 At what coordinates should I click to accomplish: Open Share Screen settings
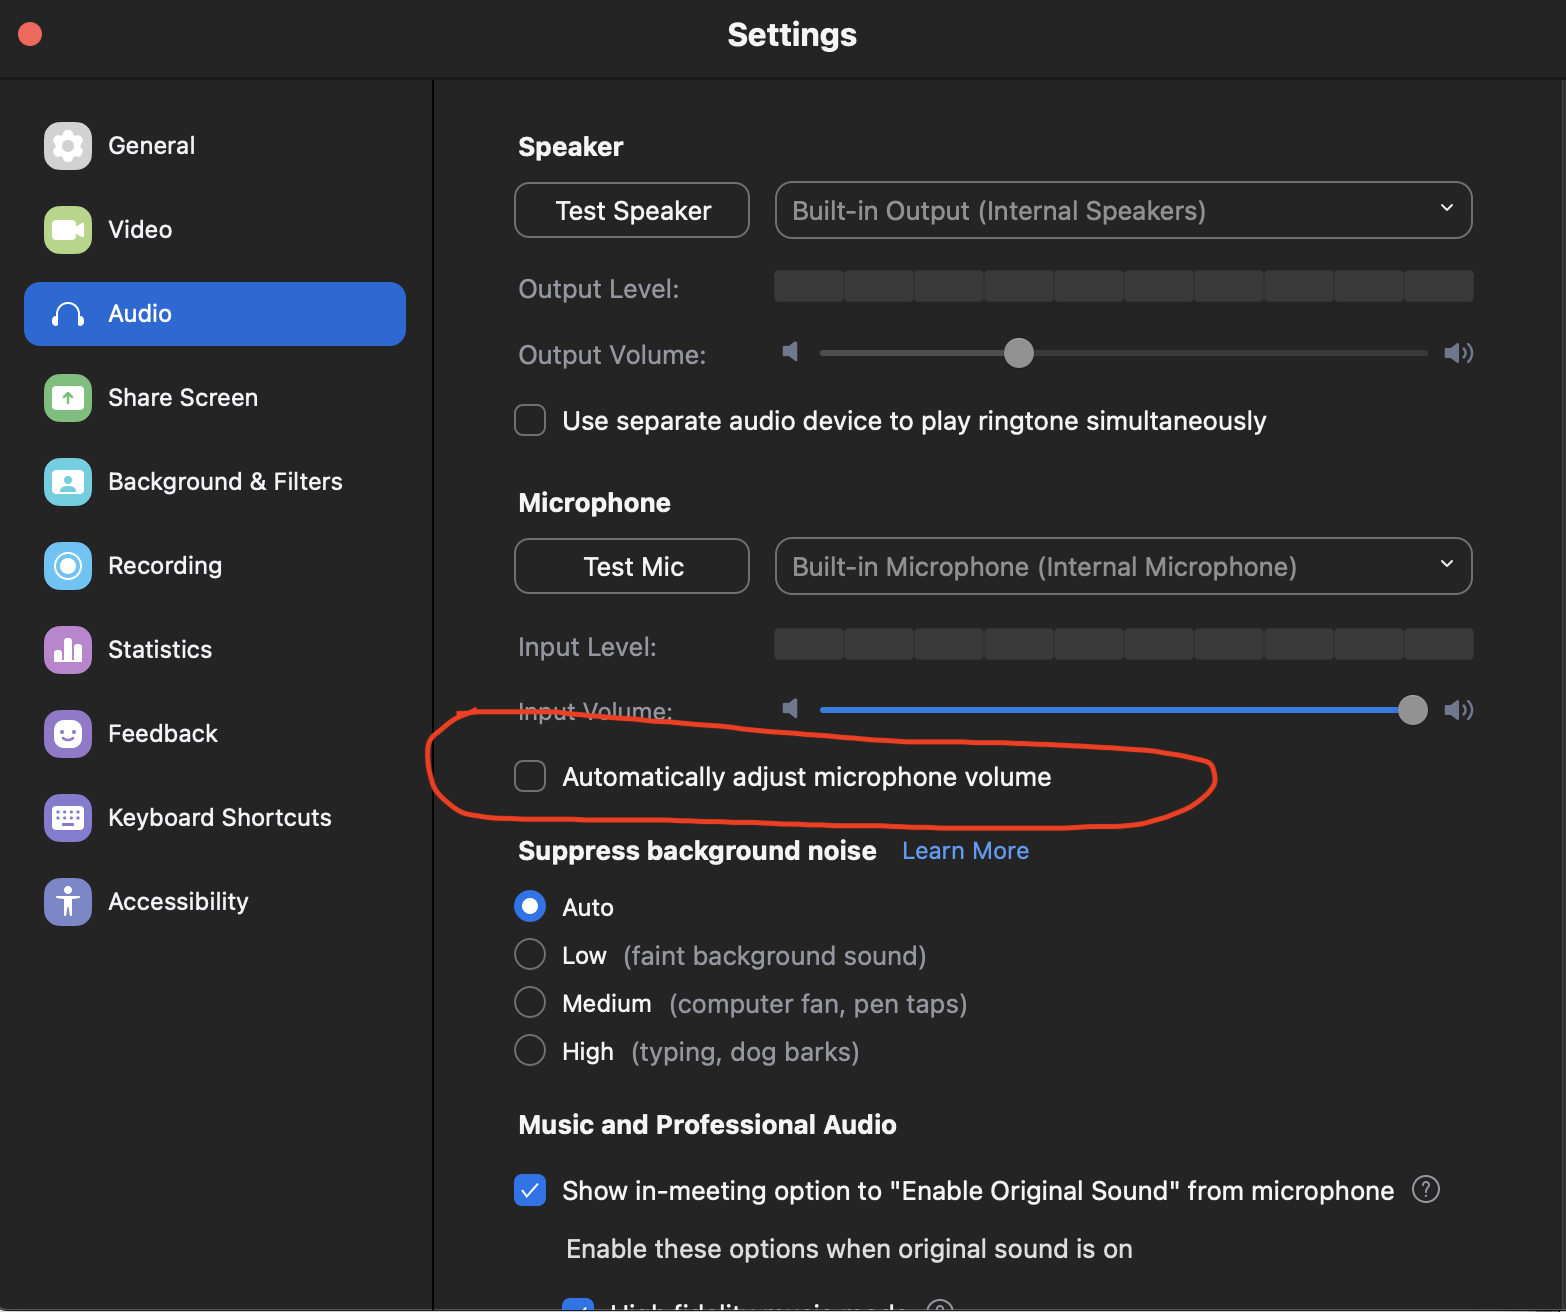pos(182,397)
